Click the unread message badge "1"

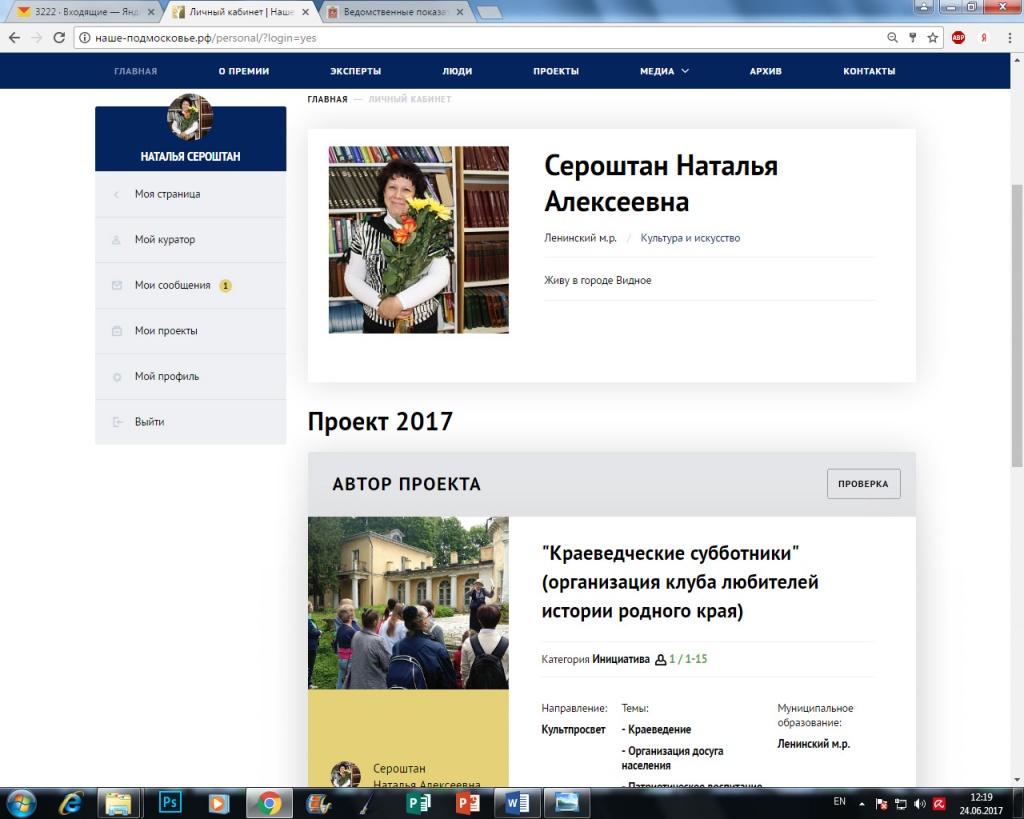[225, 285]
